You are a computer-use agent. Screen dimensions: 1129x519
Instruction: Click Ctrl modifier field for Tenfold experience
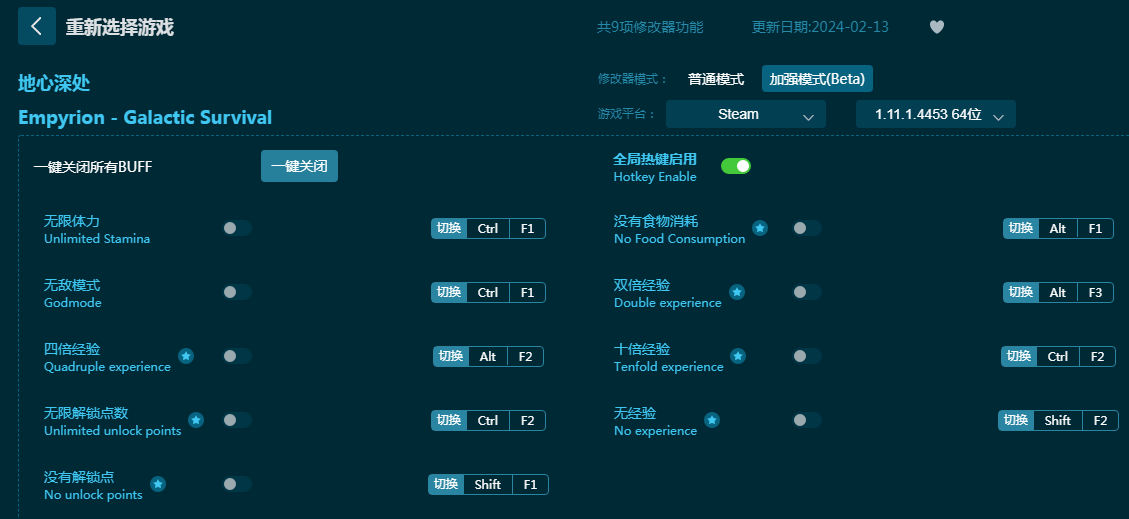tap(1058, 357)
